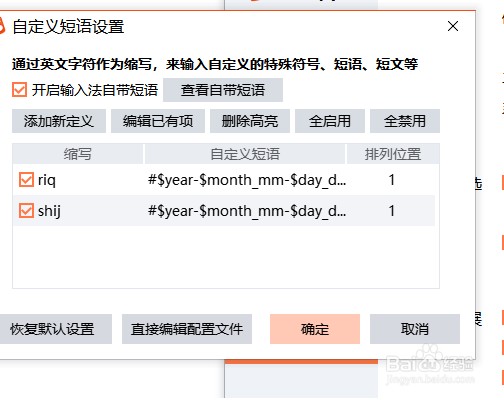Select the phrase value in shij row
The height and width of the screenshot is (398, 504).
247,211
